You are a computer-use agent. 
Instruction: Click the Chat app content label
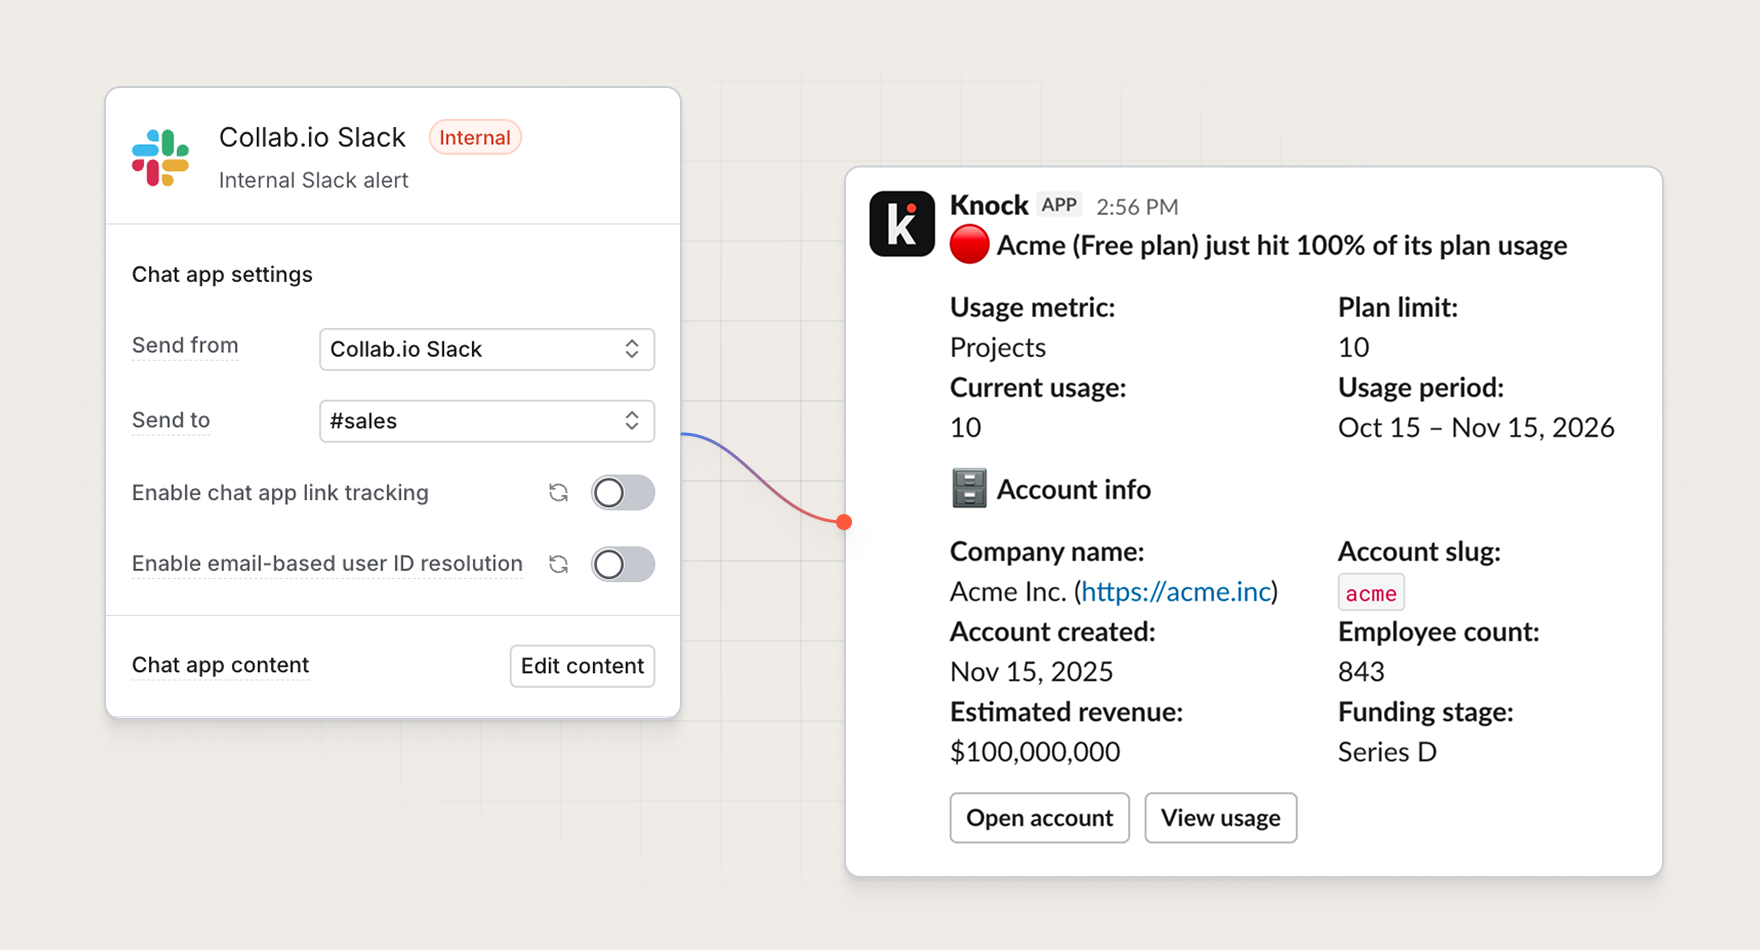(220, 665)
